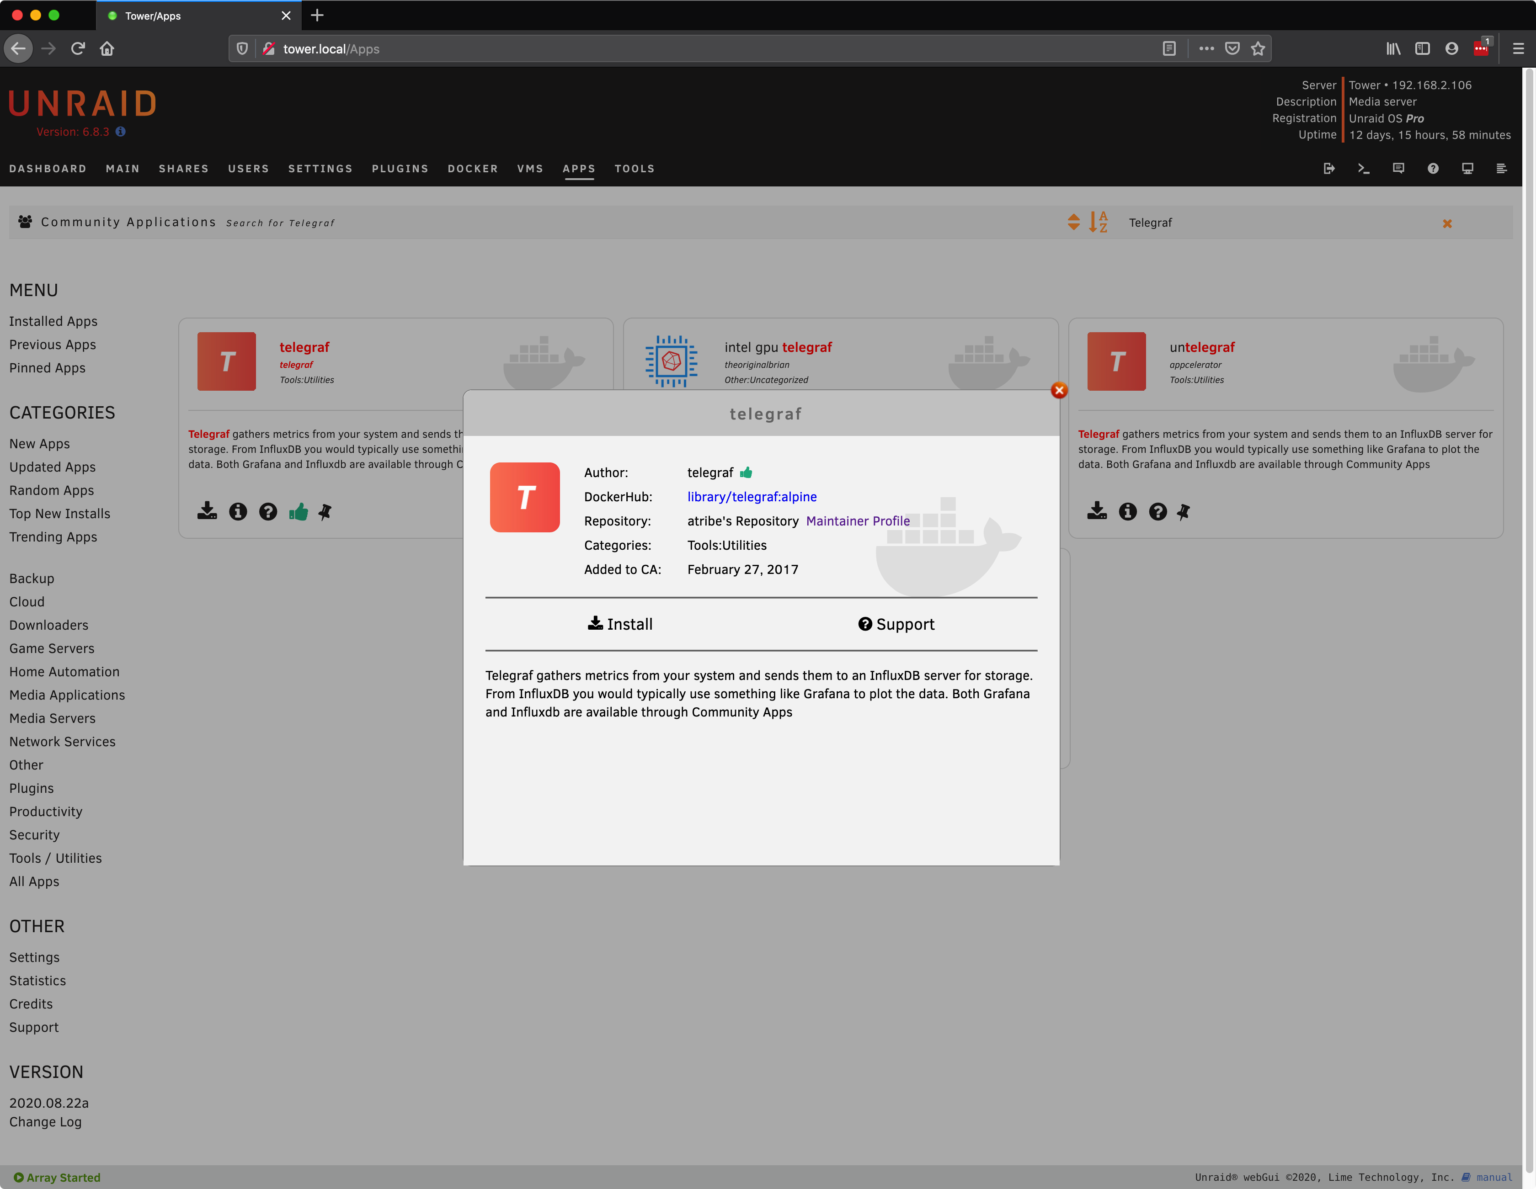Open the terminal icon in Unraid header
Image resolution: width=1536 pixels, height=1189 pixels.
click(1363, 168)
